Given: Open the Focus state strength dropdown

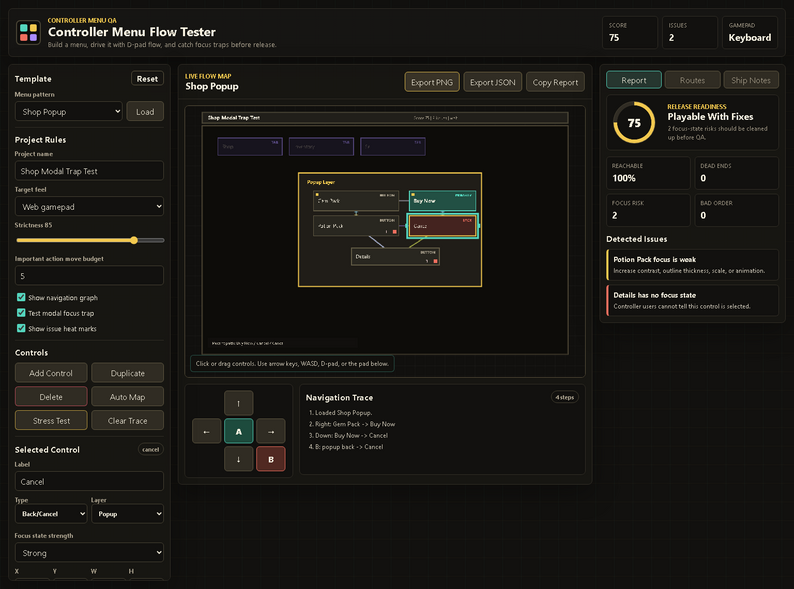Looking at the screenshot, I should click(89, 553).
